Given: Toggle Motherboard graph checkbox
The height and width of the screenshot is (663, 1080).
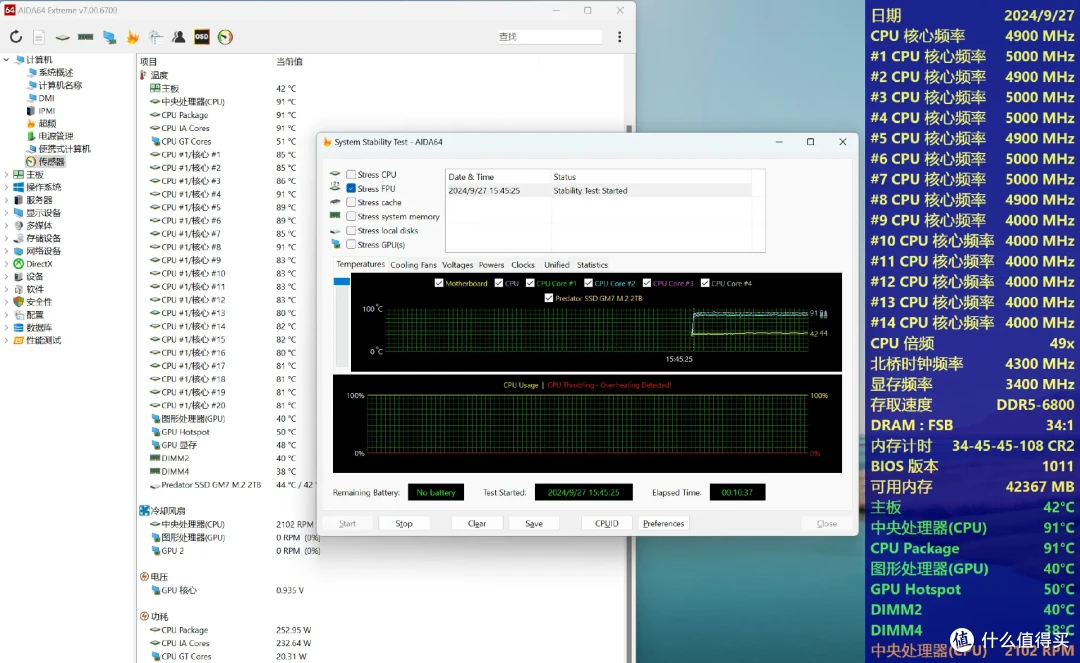Looking at the screenshot, I should pyautogui.click(x=439, y=283).
